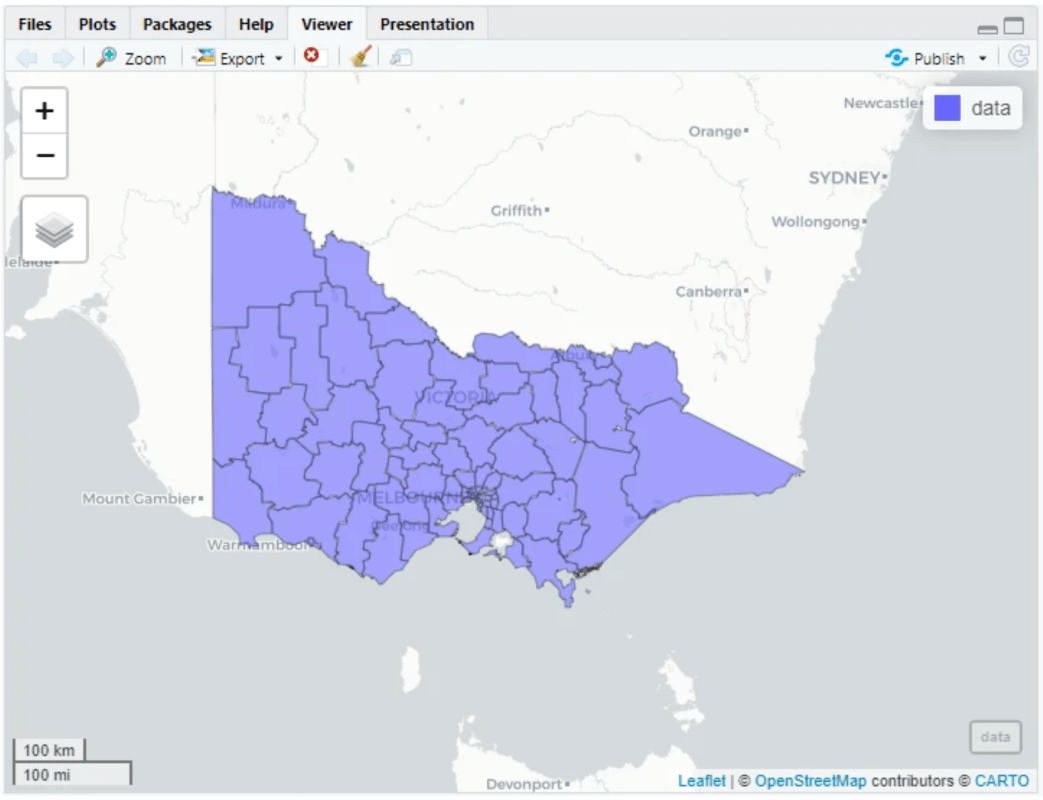Zoom out with the map minus button
This screenshot has height=800, width=1043.
tap(44, 156)
